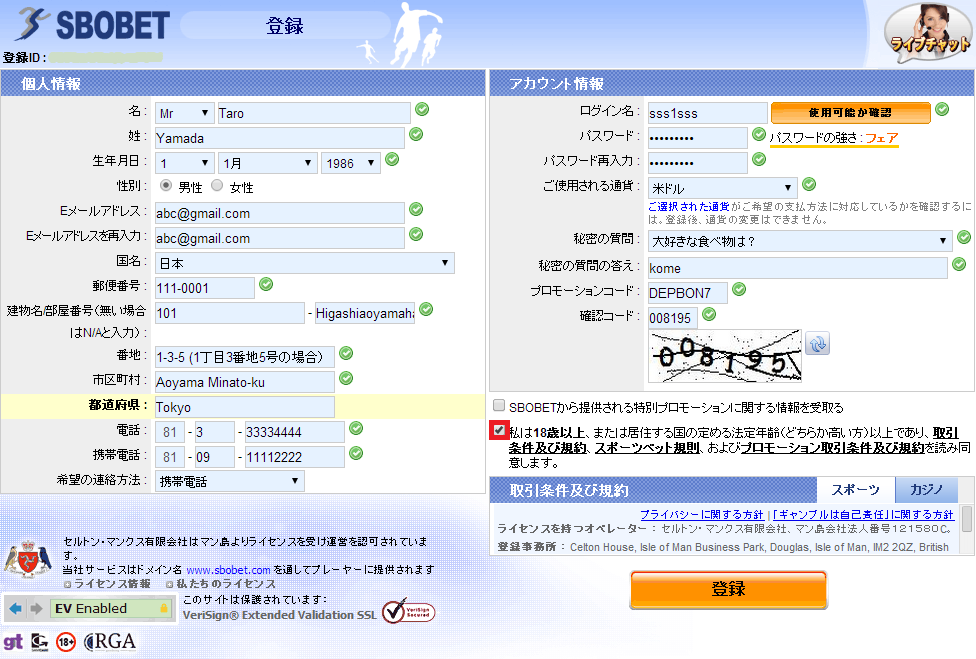
Task: Click the orange 登録 submit button
Action: [728, 589]
